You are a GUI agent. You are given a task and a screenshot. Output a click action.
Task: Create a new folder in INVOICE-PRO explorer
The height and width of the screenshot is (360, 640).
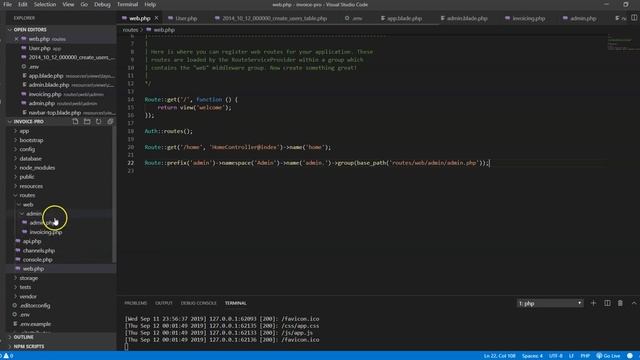point(87,122)
